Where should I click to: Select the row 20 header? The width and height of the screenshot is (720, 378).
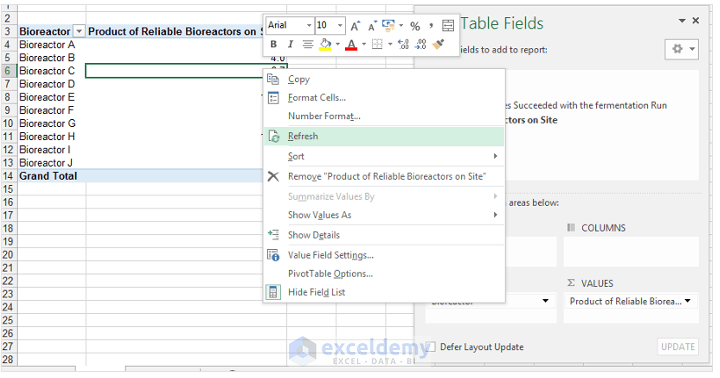[x=8, y=255]
